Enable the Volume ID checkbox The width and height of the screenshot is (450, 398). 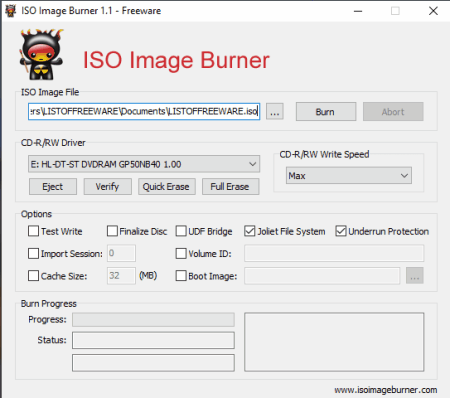pos(181,253)
